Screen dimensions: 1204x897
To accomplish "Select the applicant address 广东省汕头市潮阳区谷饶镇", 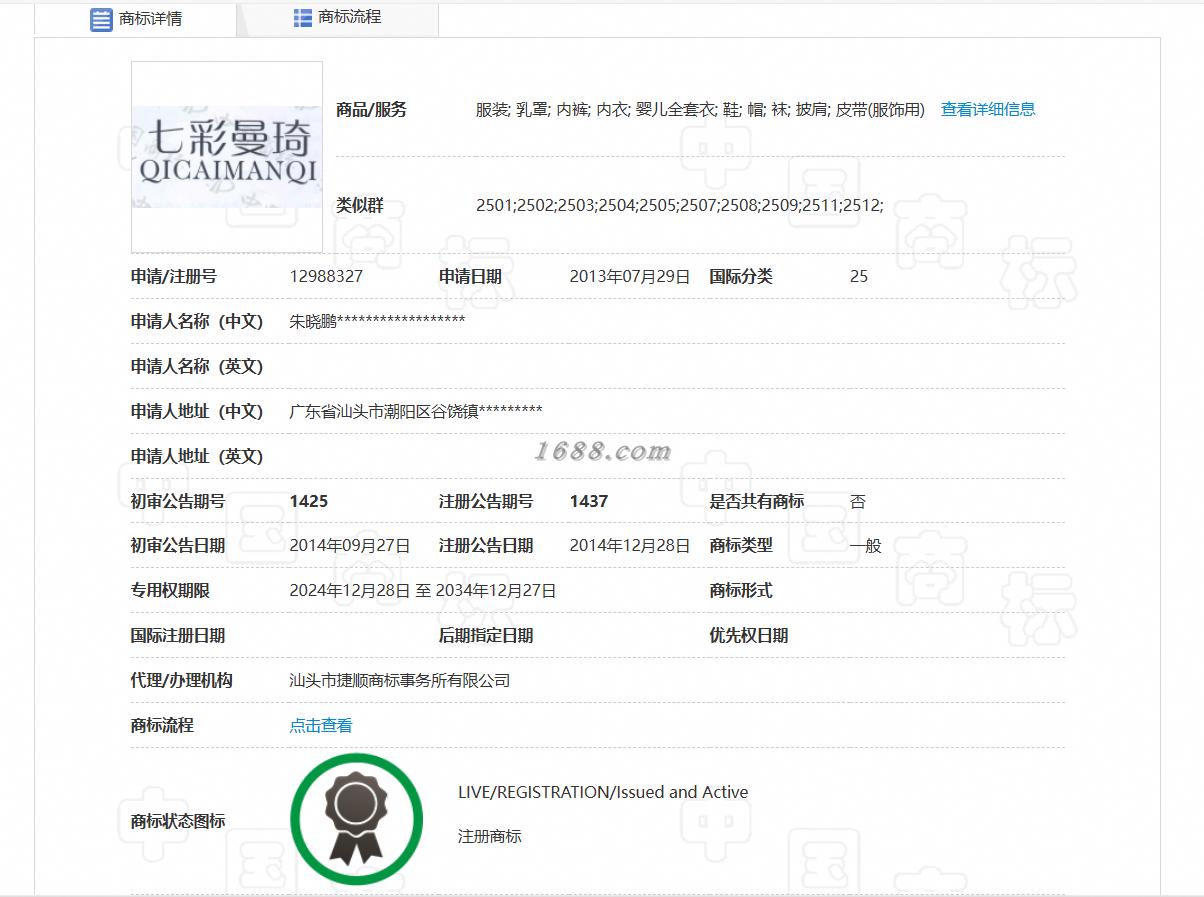I will [384, 411].
